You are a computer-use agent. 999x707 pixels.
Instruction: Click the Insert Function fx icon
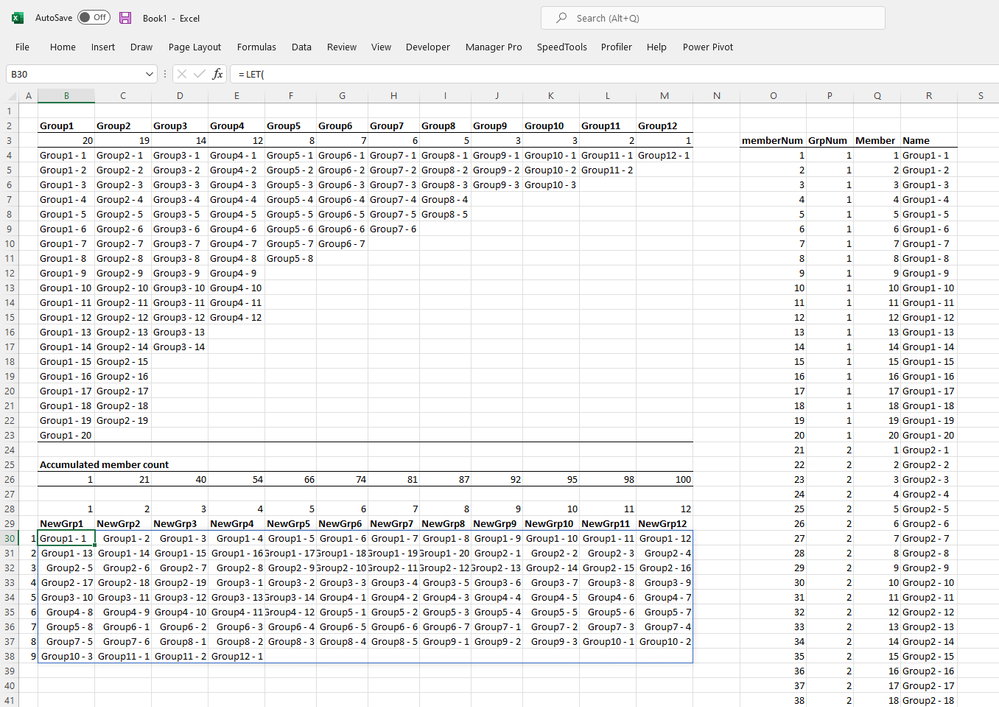point(217,74)
